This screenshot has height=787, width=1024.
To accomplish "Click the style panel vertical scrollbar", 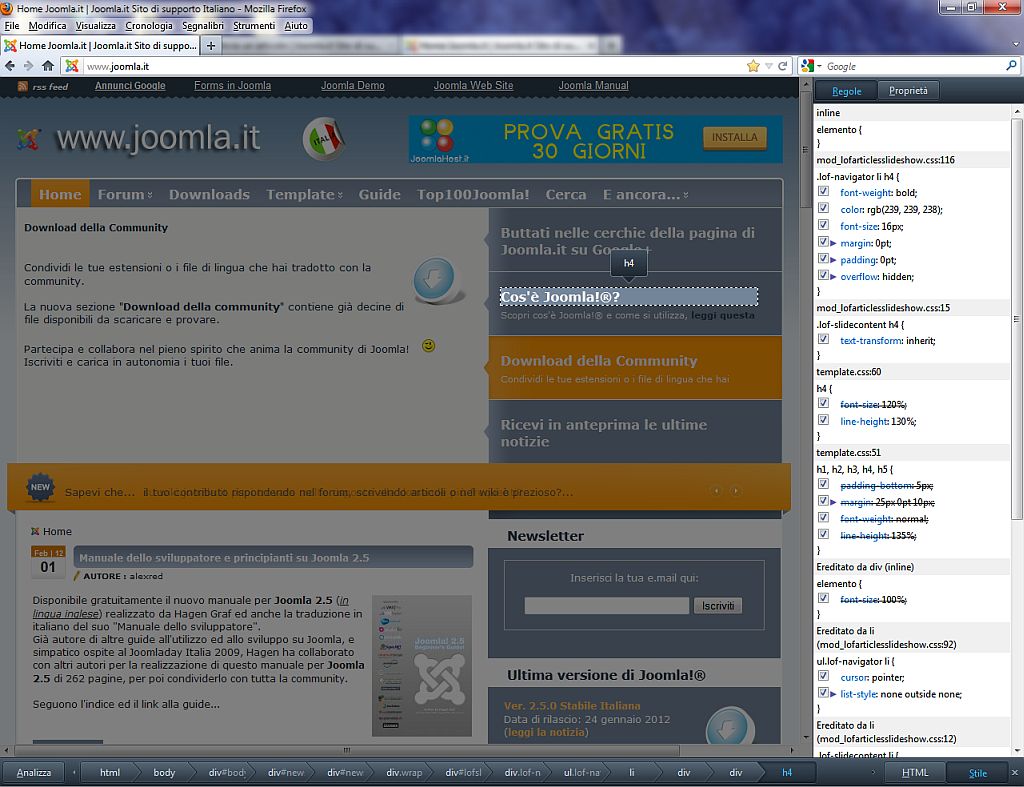I will (x=1016, y=319).
